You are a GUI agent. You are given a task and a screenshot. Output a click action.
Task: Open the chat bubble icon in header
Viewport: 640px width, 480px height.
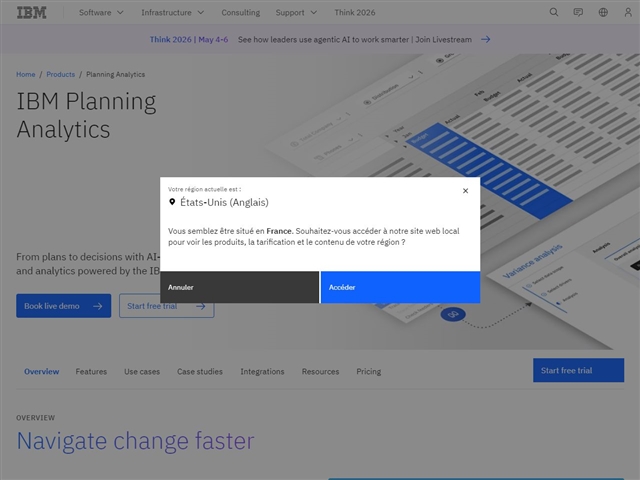578,12
